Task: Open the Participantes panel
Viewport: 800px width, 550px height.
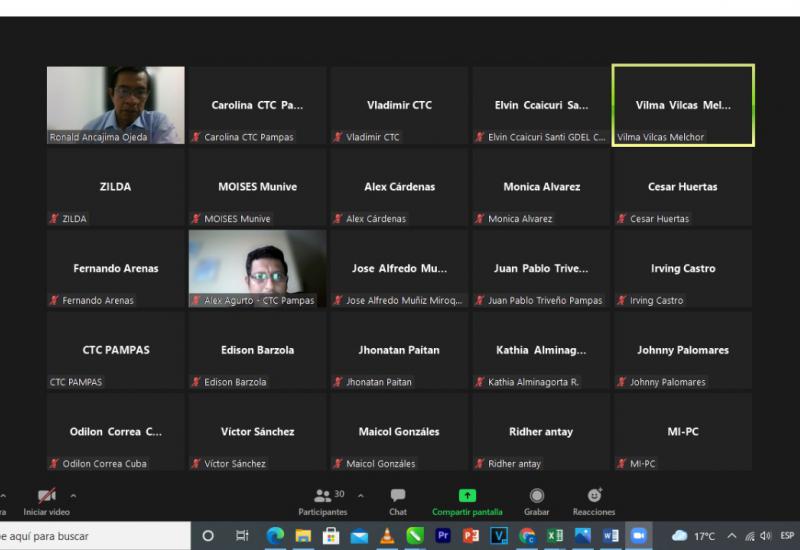Action: (x=323, y=501)
